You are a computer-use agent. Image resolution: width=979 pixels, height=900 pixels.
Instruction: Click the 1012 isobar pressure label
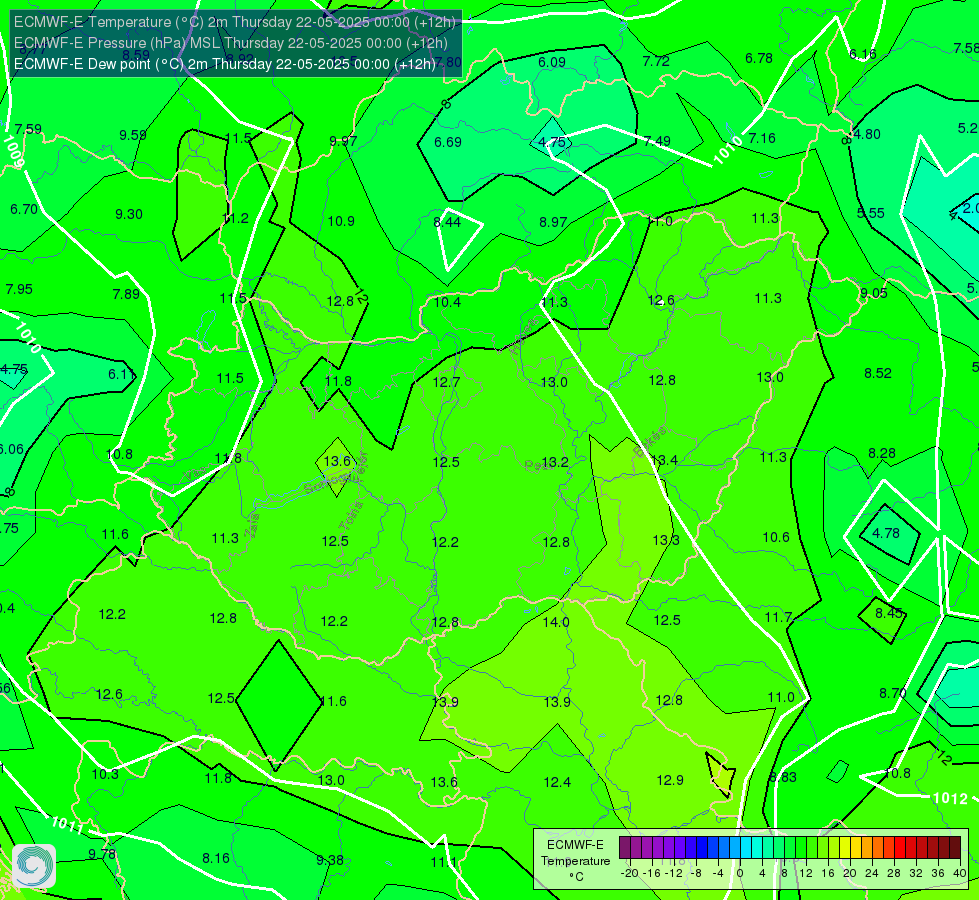pos(950,798)
